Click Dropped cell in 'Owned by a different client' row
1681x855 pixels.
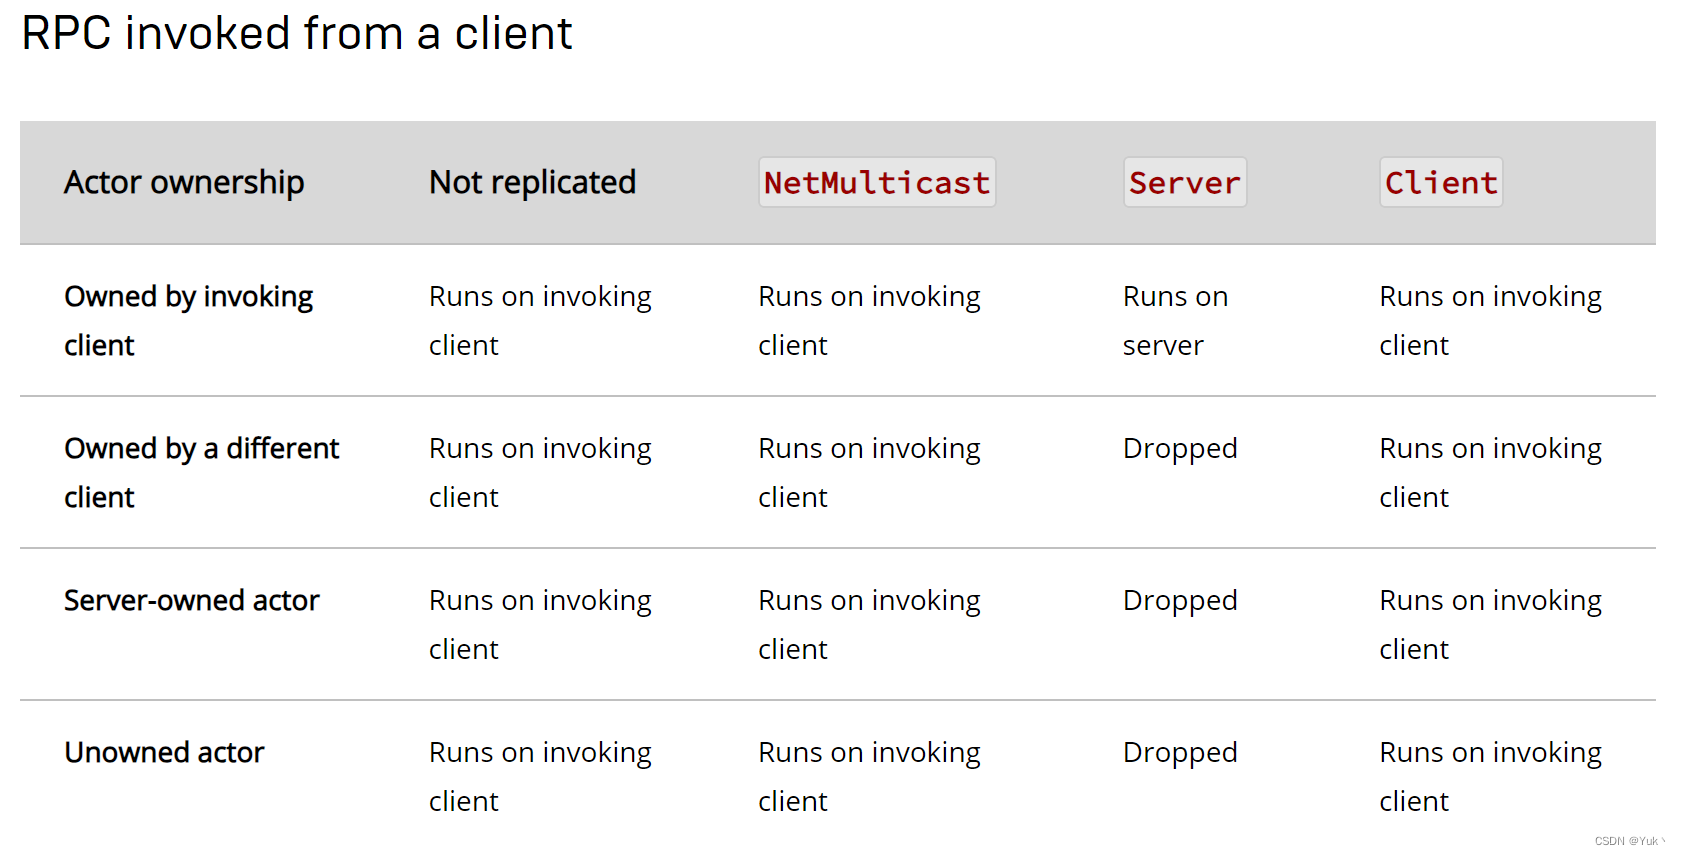(x=1180, y=449)
